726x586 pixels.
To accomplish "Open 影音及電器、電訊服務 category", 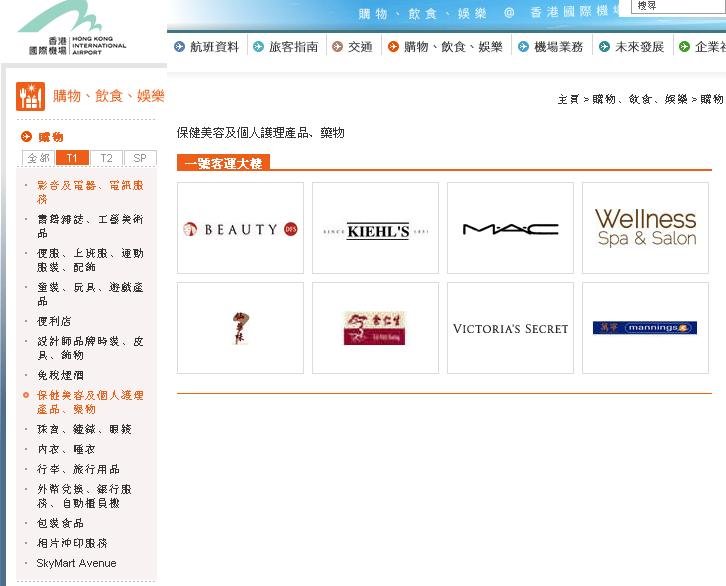I will [x=90, y=192].
